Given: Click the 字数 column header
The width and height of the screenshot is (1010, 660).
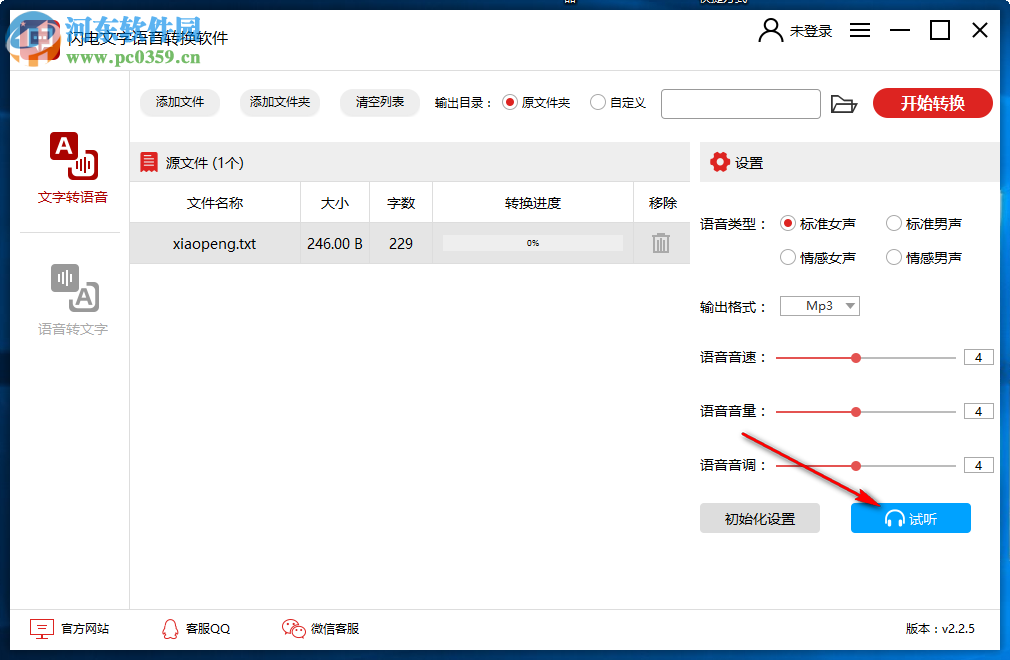Looking at the screenshot, I should 401,203.
